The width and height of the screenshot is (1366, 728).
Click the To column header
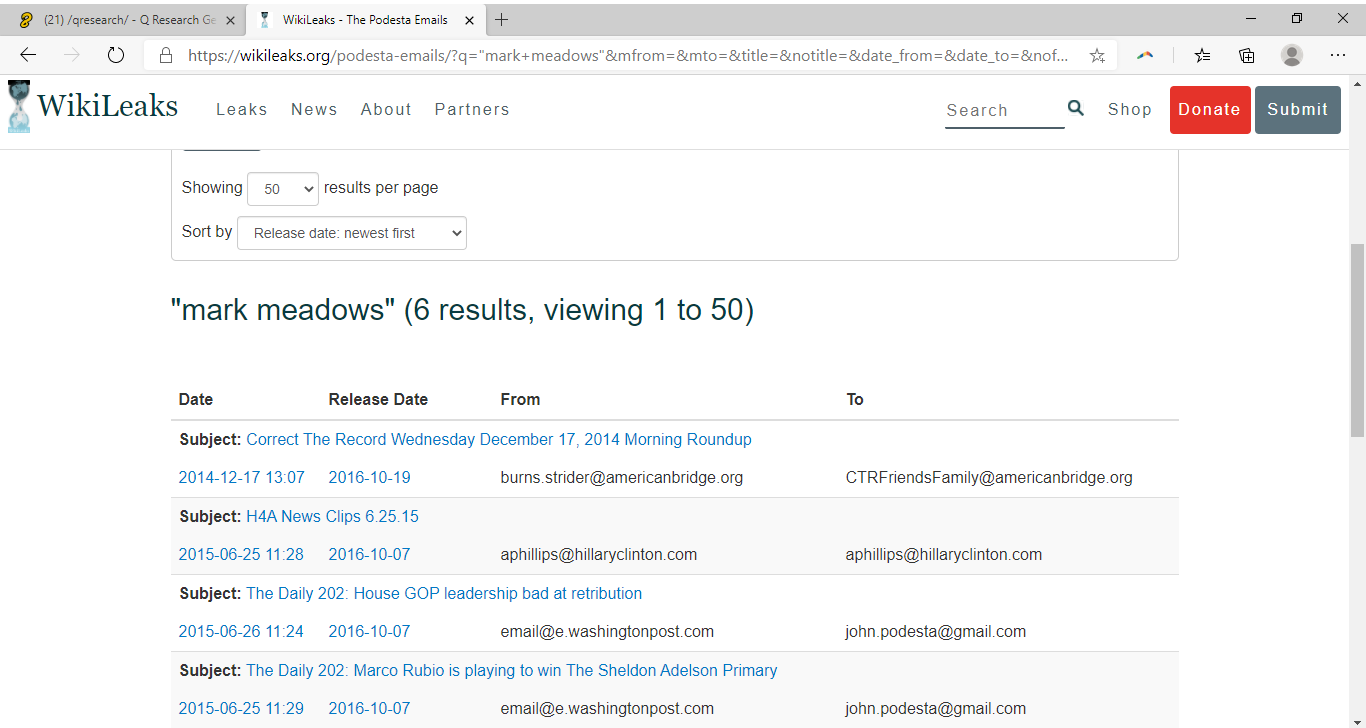tap(855, 400)
